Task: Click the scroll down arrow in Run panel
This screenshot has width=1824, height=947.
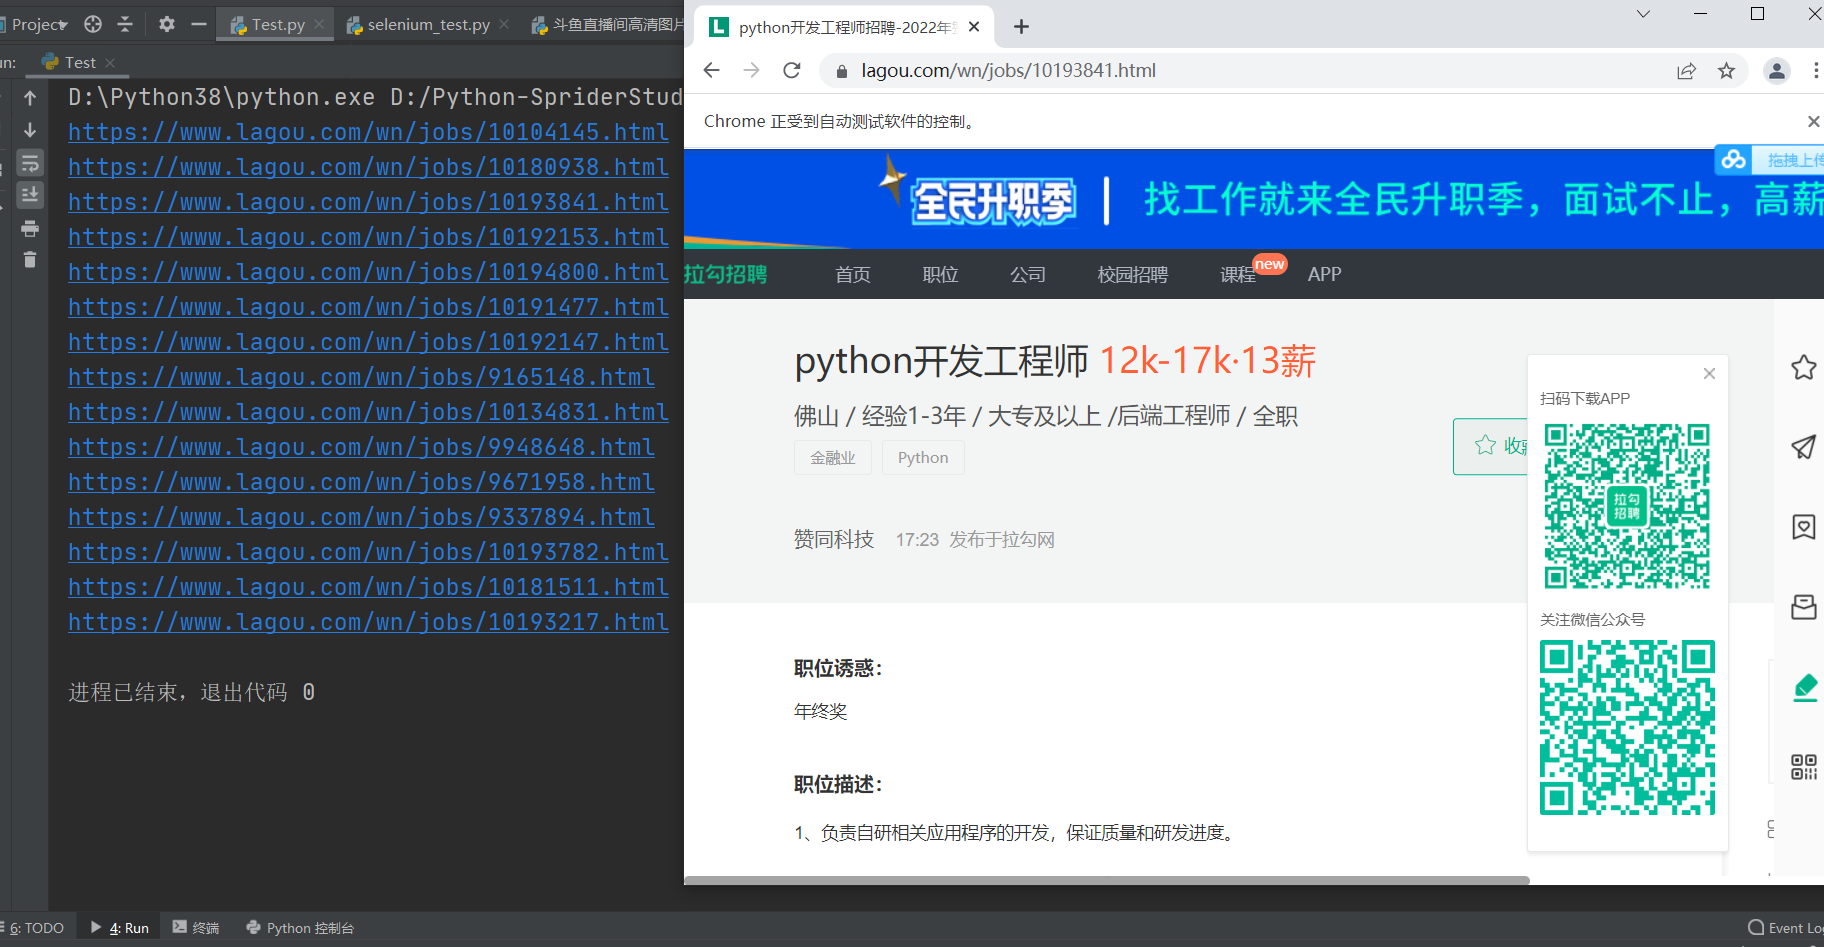Action: coord(30,130)
